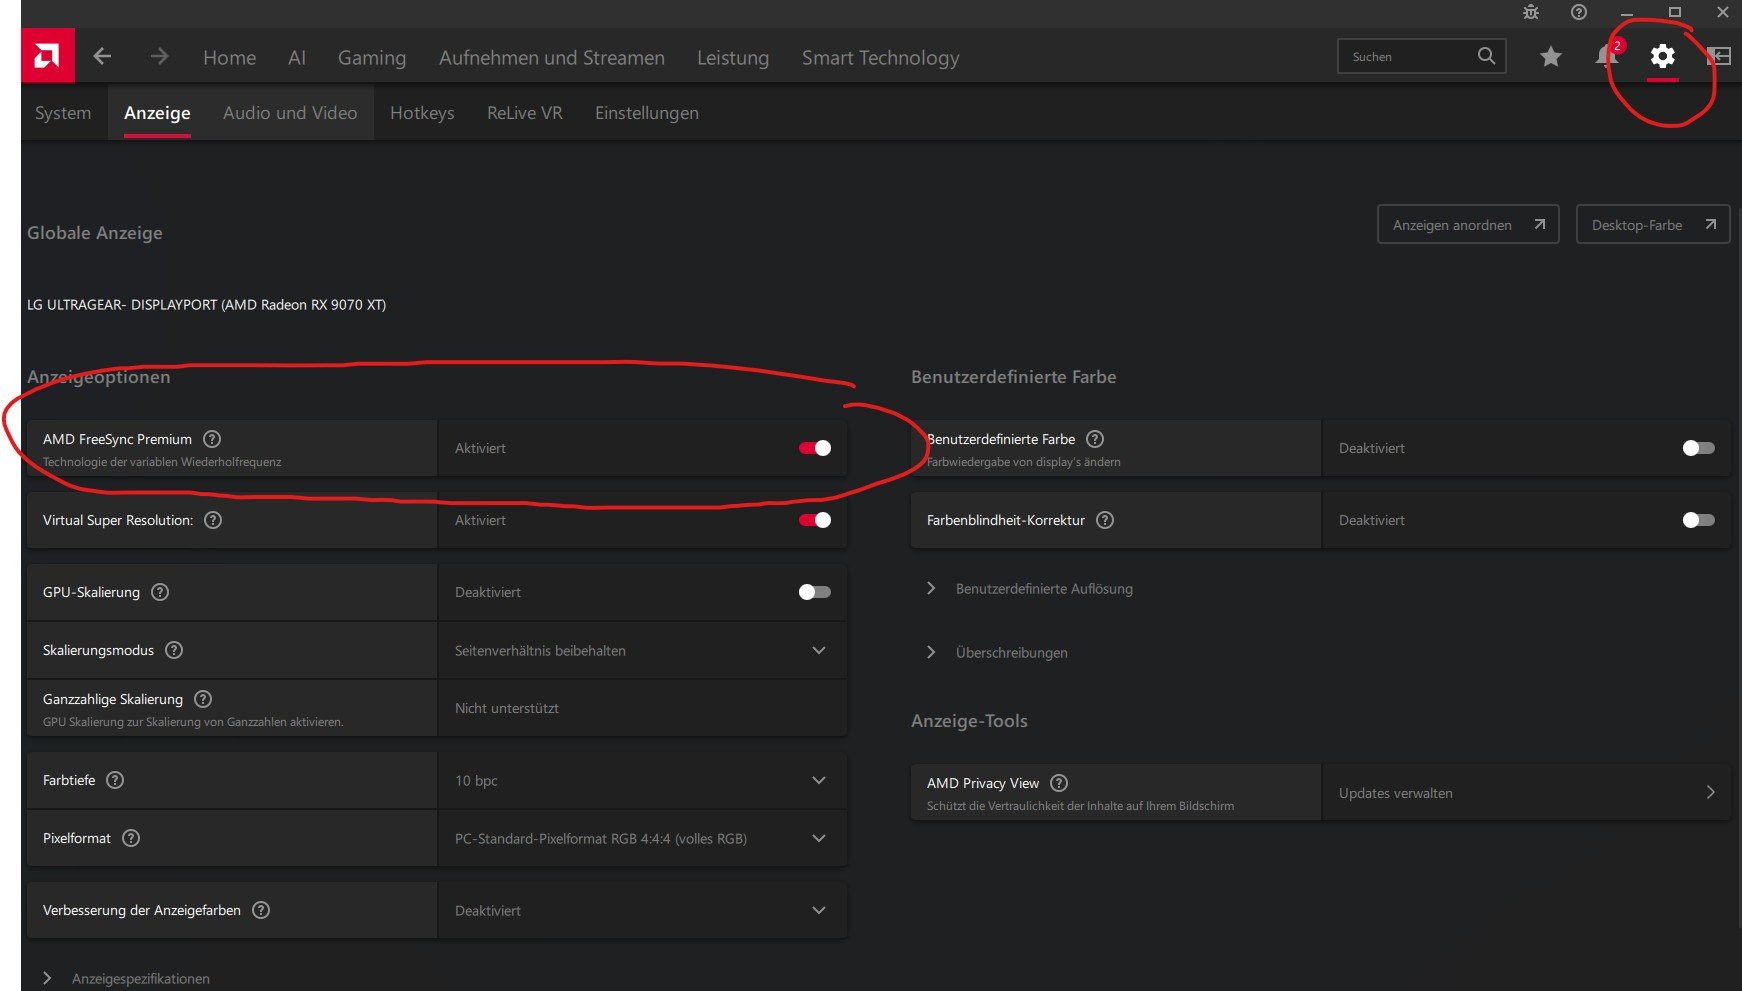Expand the Überschreibungen section
Screen dimensions: 1742x991
click(998, 653)
